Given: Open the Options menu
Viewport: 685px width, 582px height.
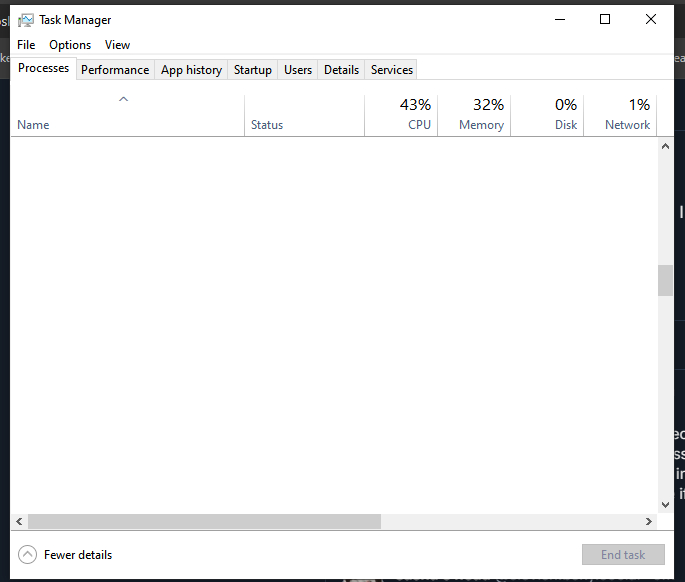Looking at the screenshot, I should pos(70,45).
